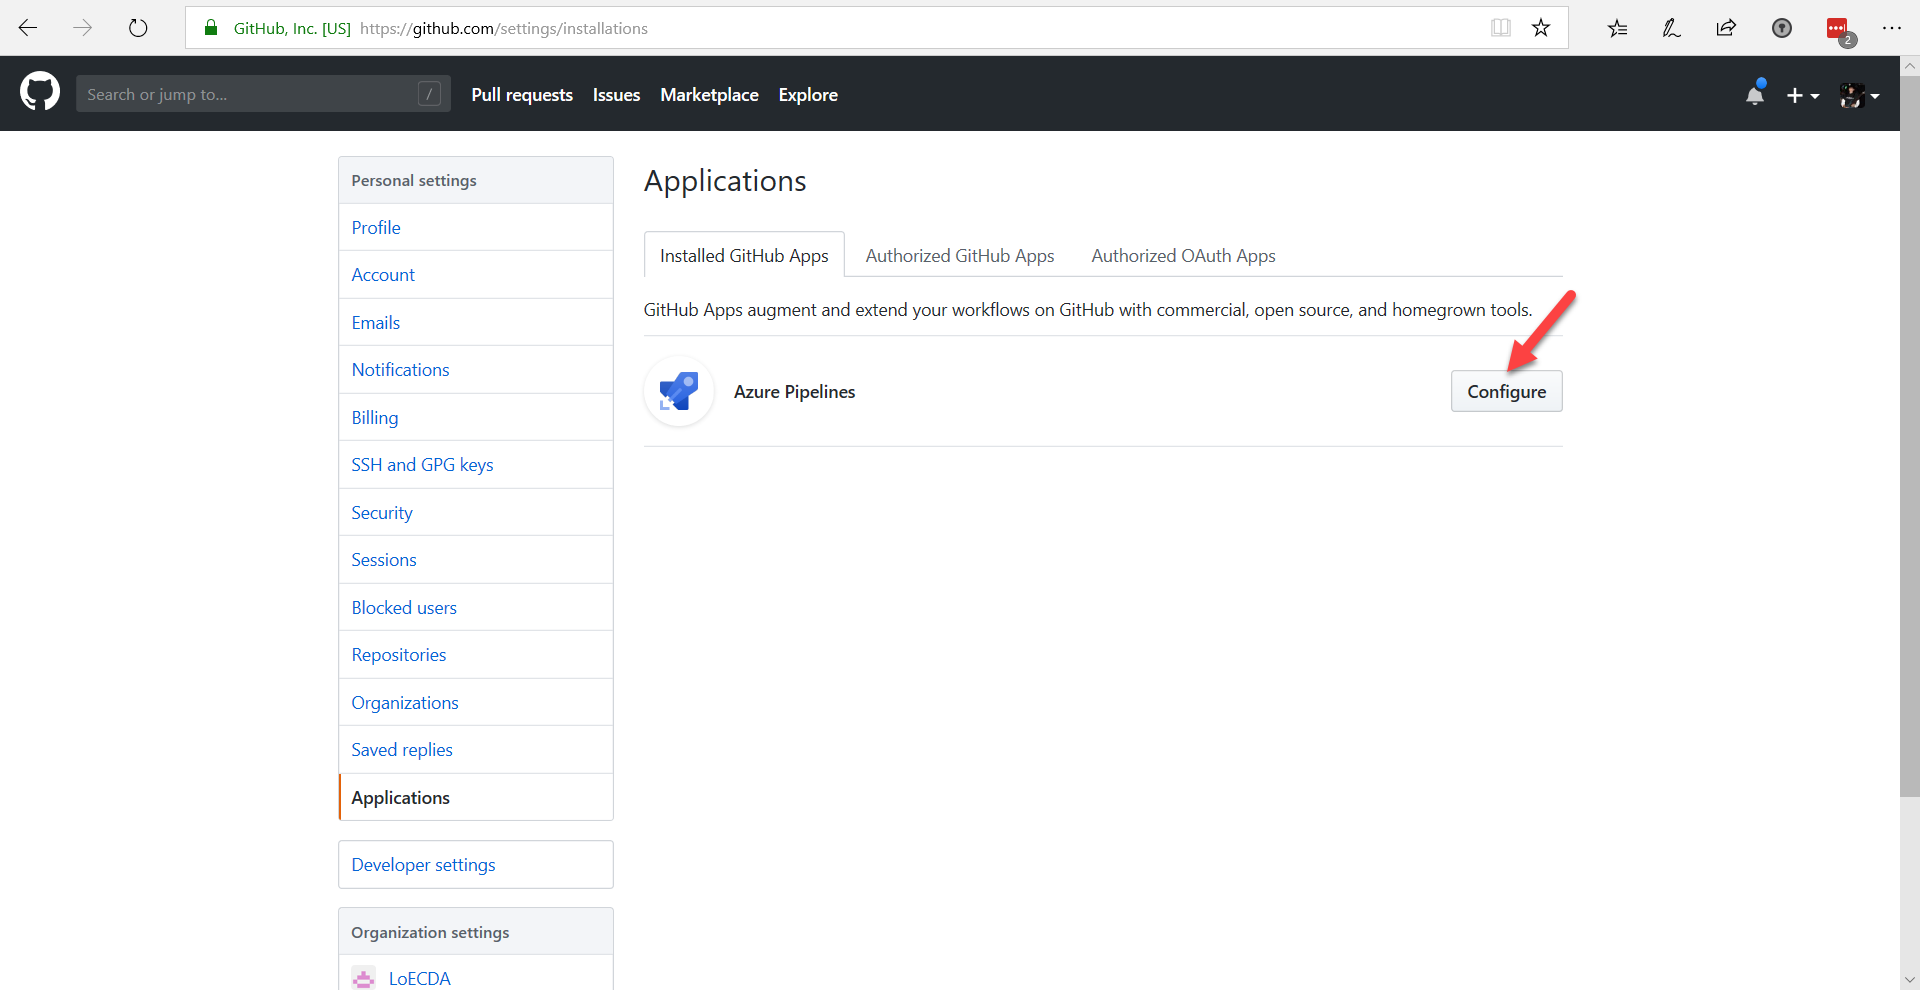This screenshot has width=1920, height=990.
Task: Click the share page icon
Action: click(1726, 28)
